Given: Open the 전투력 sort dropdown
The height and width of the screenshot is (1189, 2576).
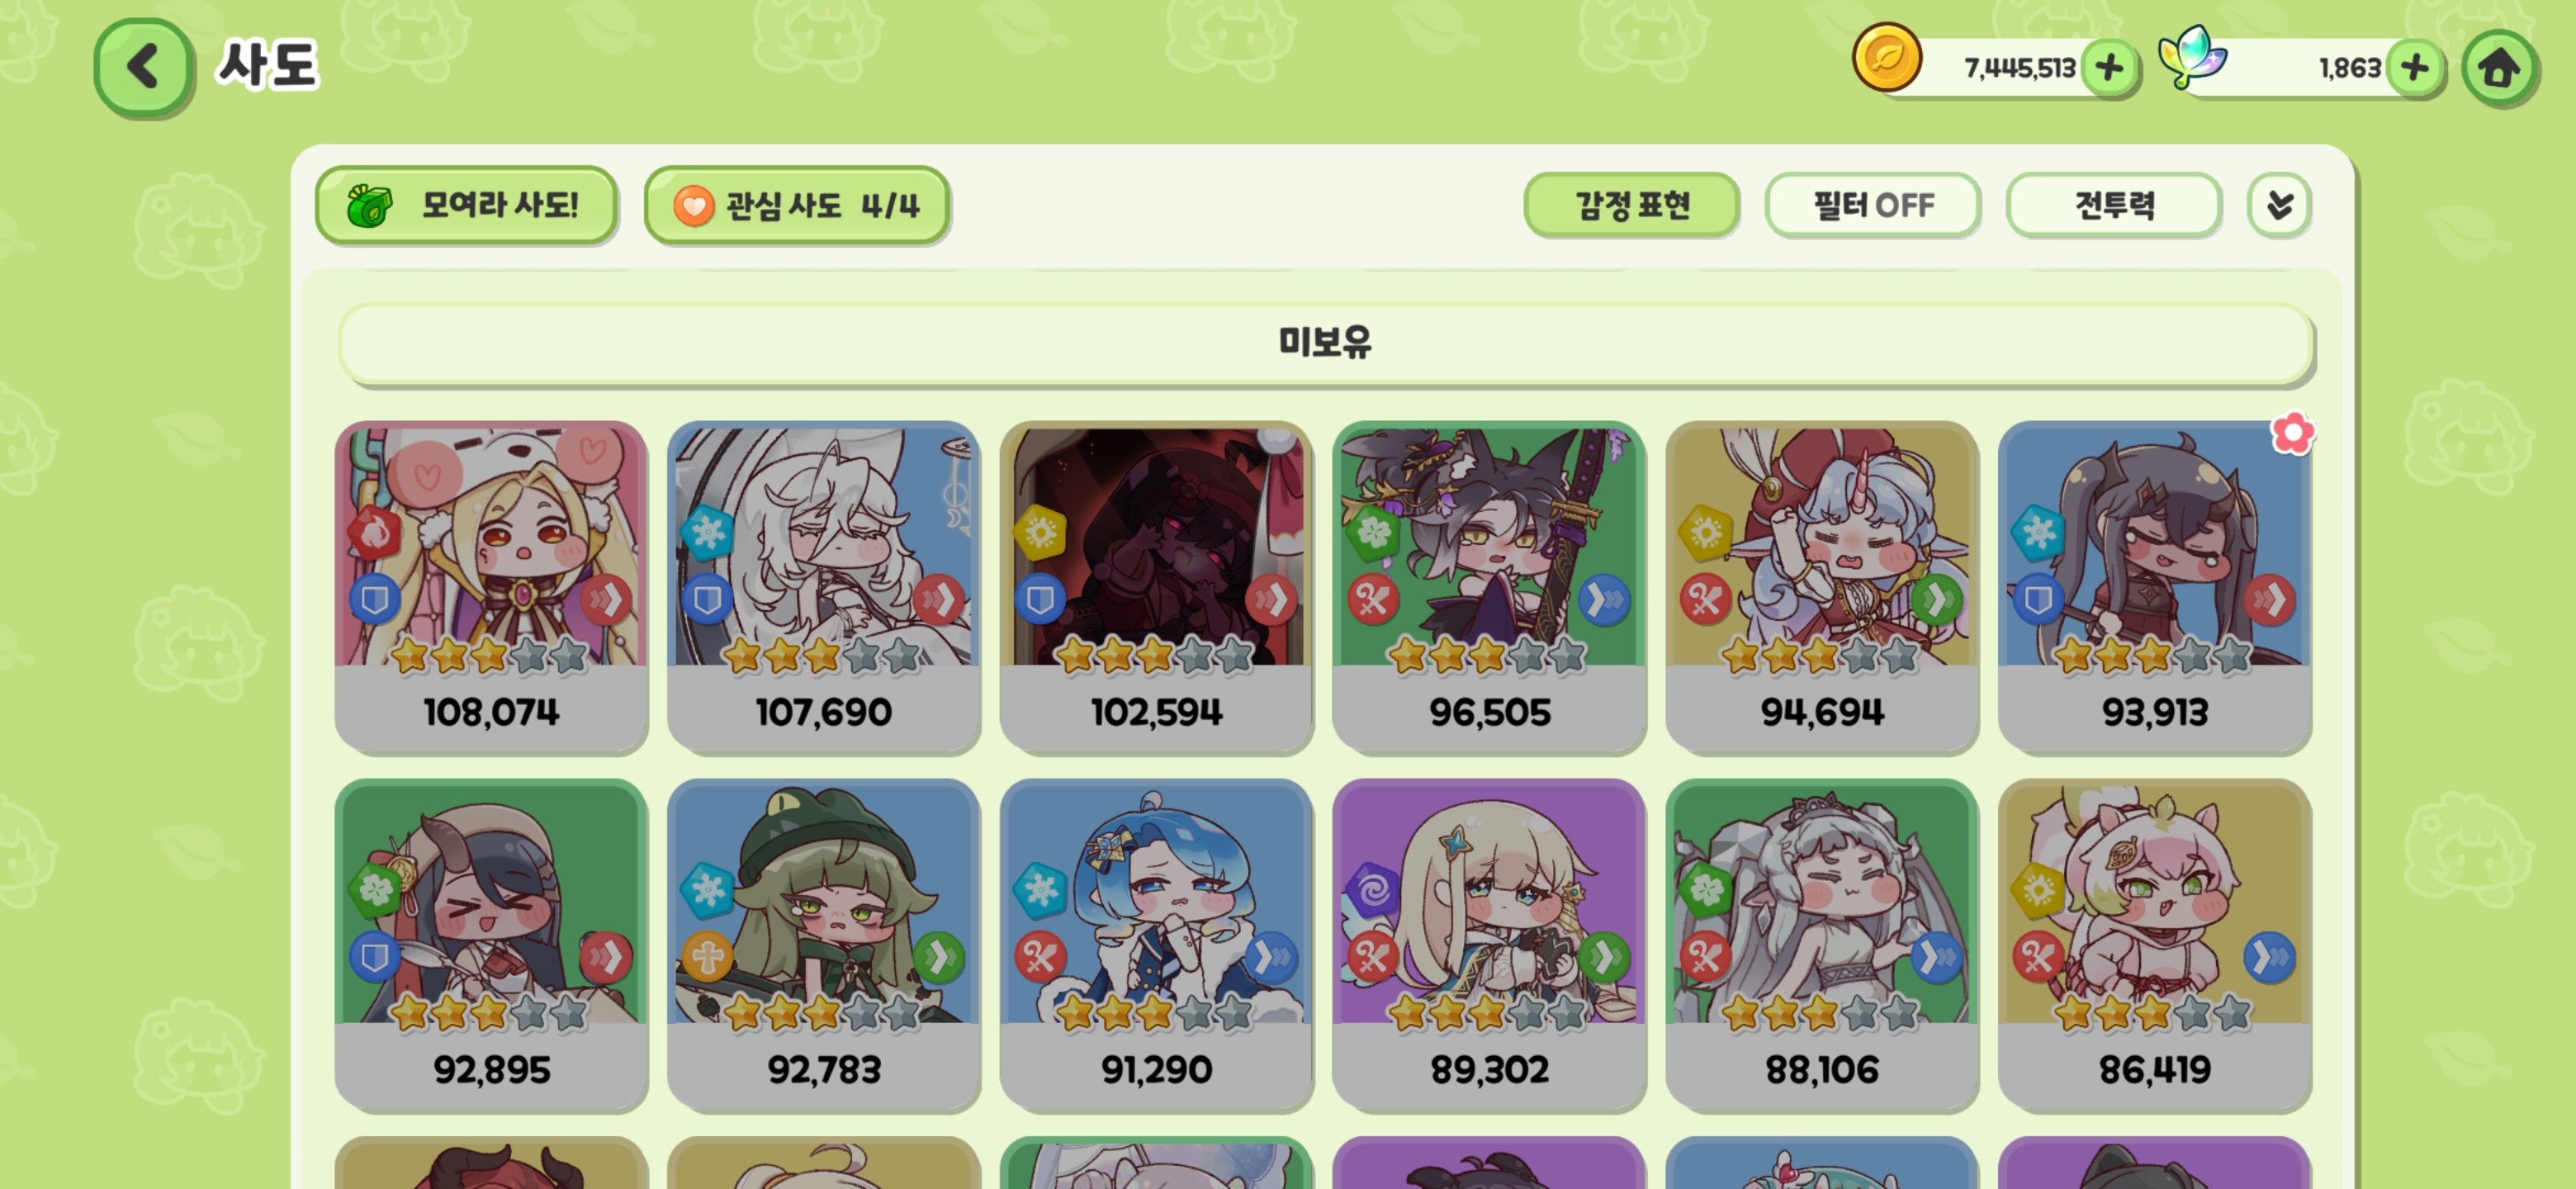Looking at the screenshot, I should point(2113,206).
